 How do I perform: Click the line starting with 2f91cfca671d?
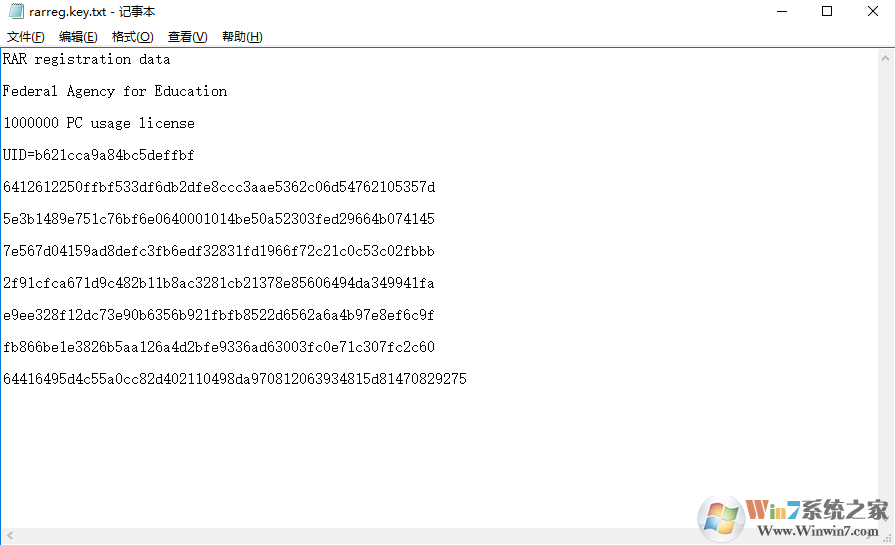tap(219, 283)
